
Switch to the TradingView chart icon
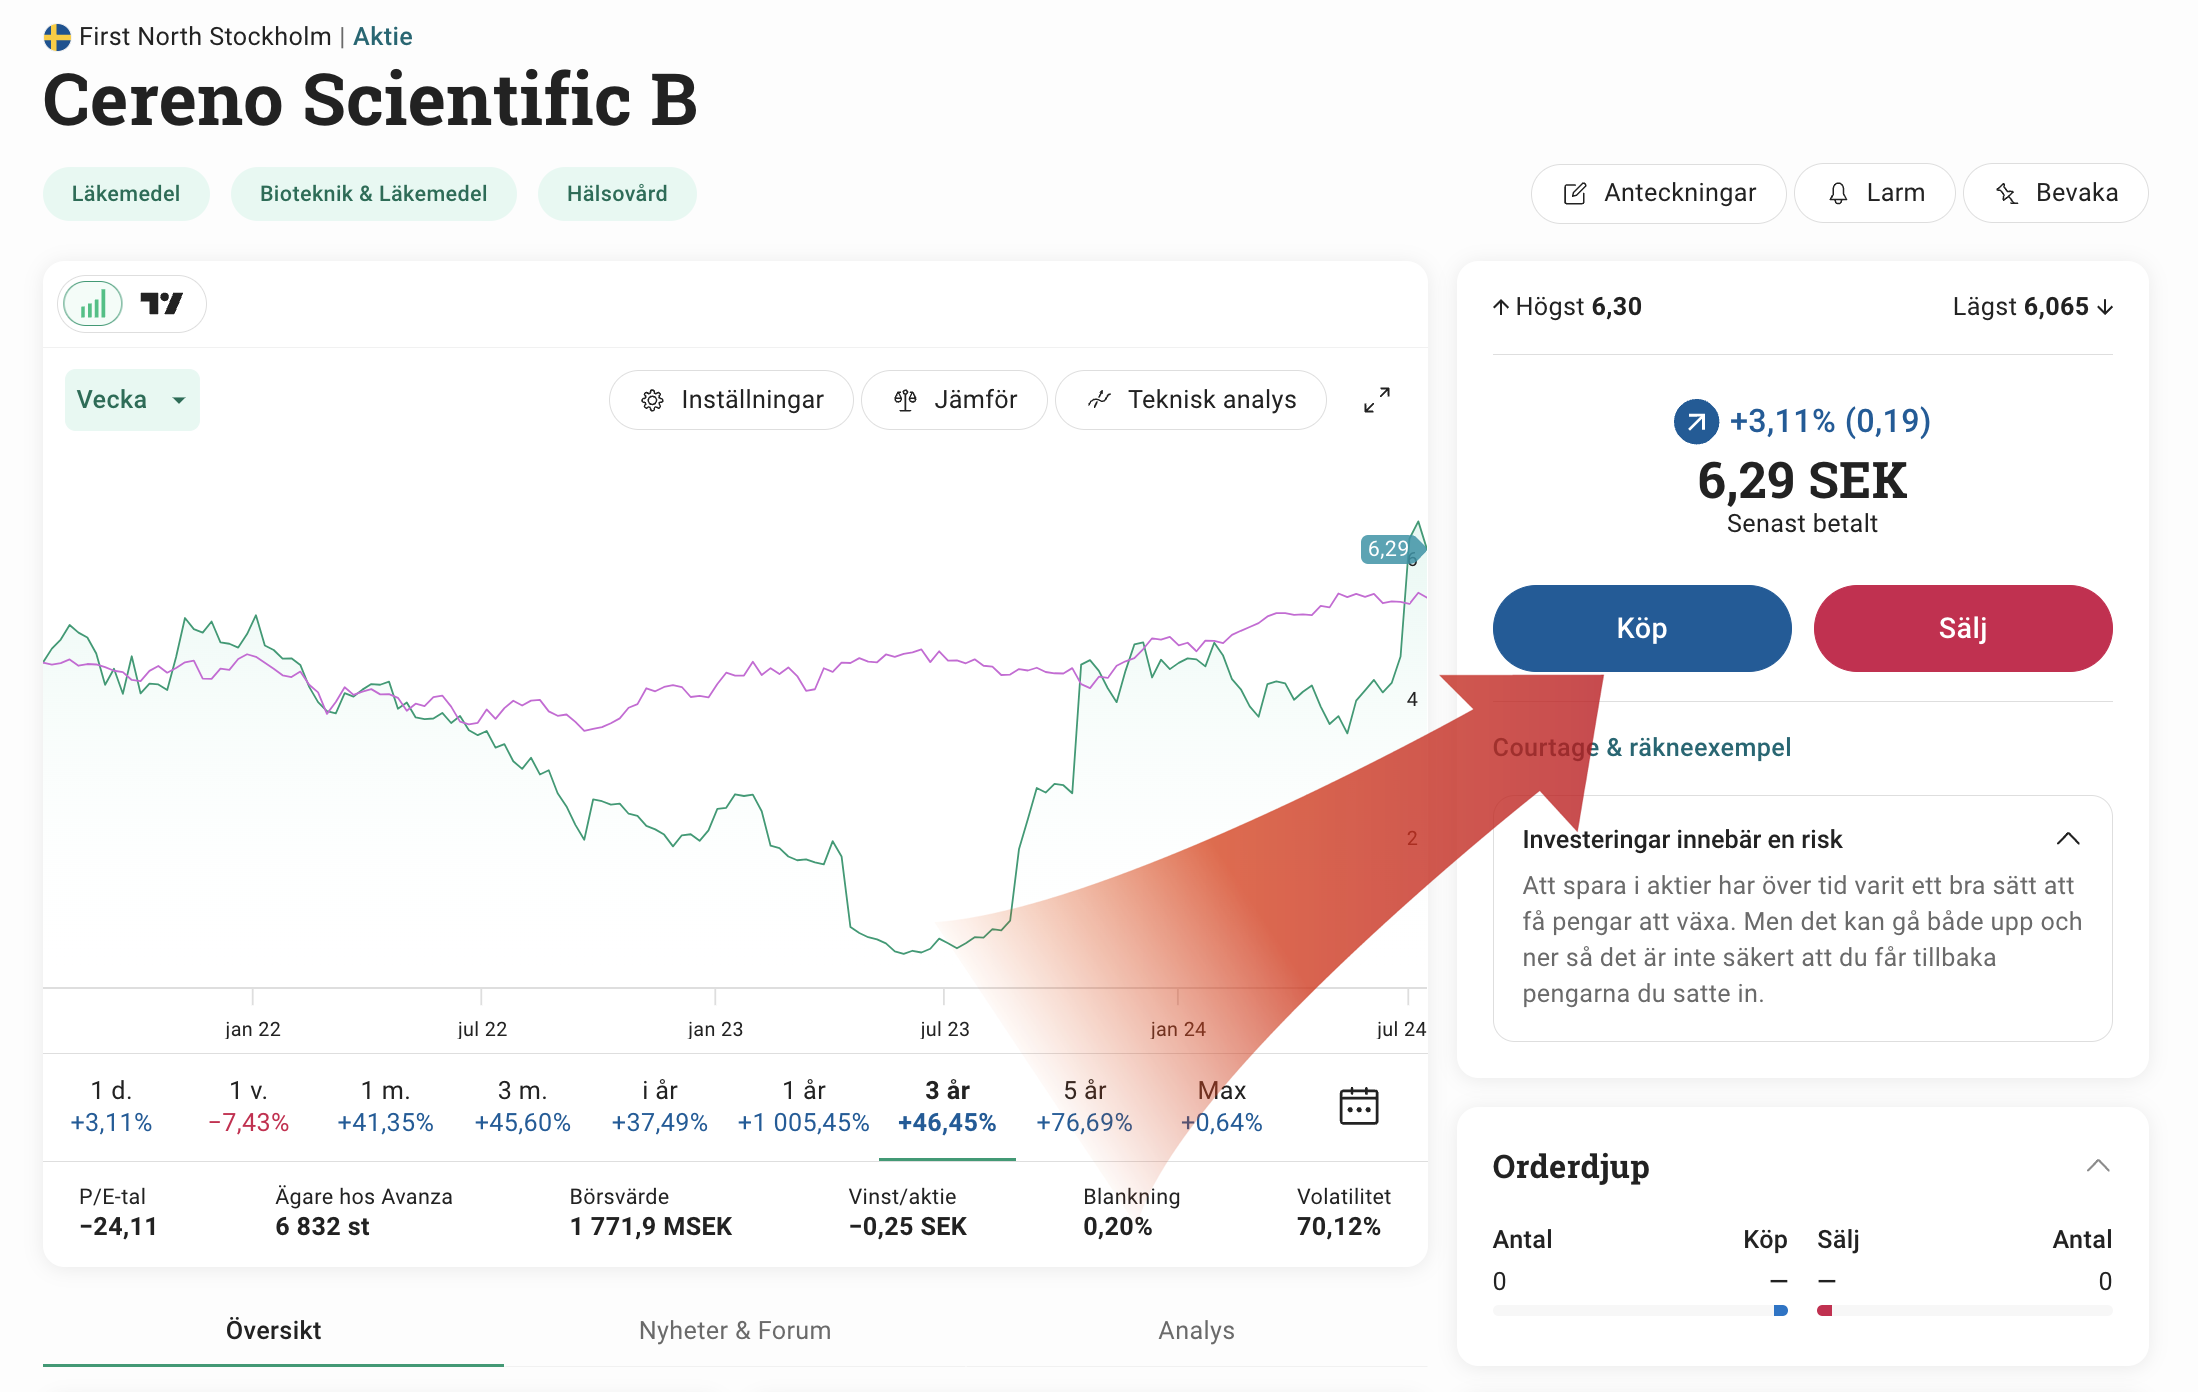click(x=161, y=304)
